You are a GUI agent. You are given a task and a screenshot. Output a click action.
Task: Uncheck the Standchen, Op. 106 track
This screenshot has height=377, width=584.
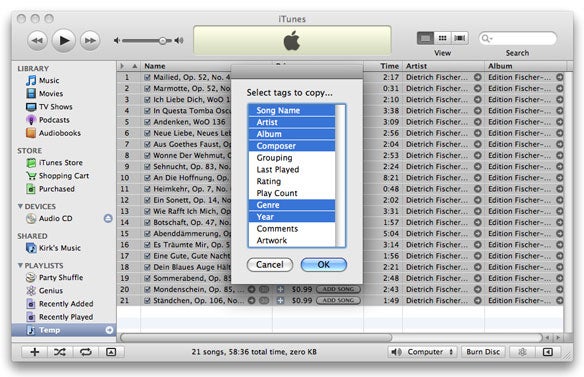click(x=147, y=301)
